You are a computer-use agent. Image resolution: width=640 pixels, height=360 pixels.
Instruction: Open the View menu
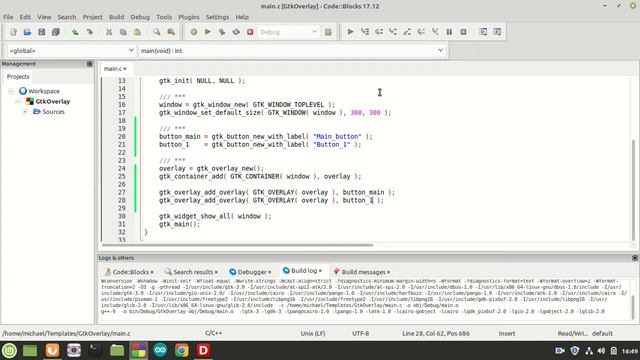[x=44, y=17]
